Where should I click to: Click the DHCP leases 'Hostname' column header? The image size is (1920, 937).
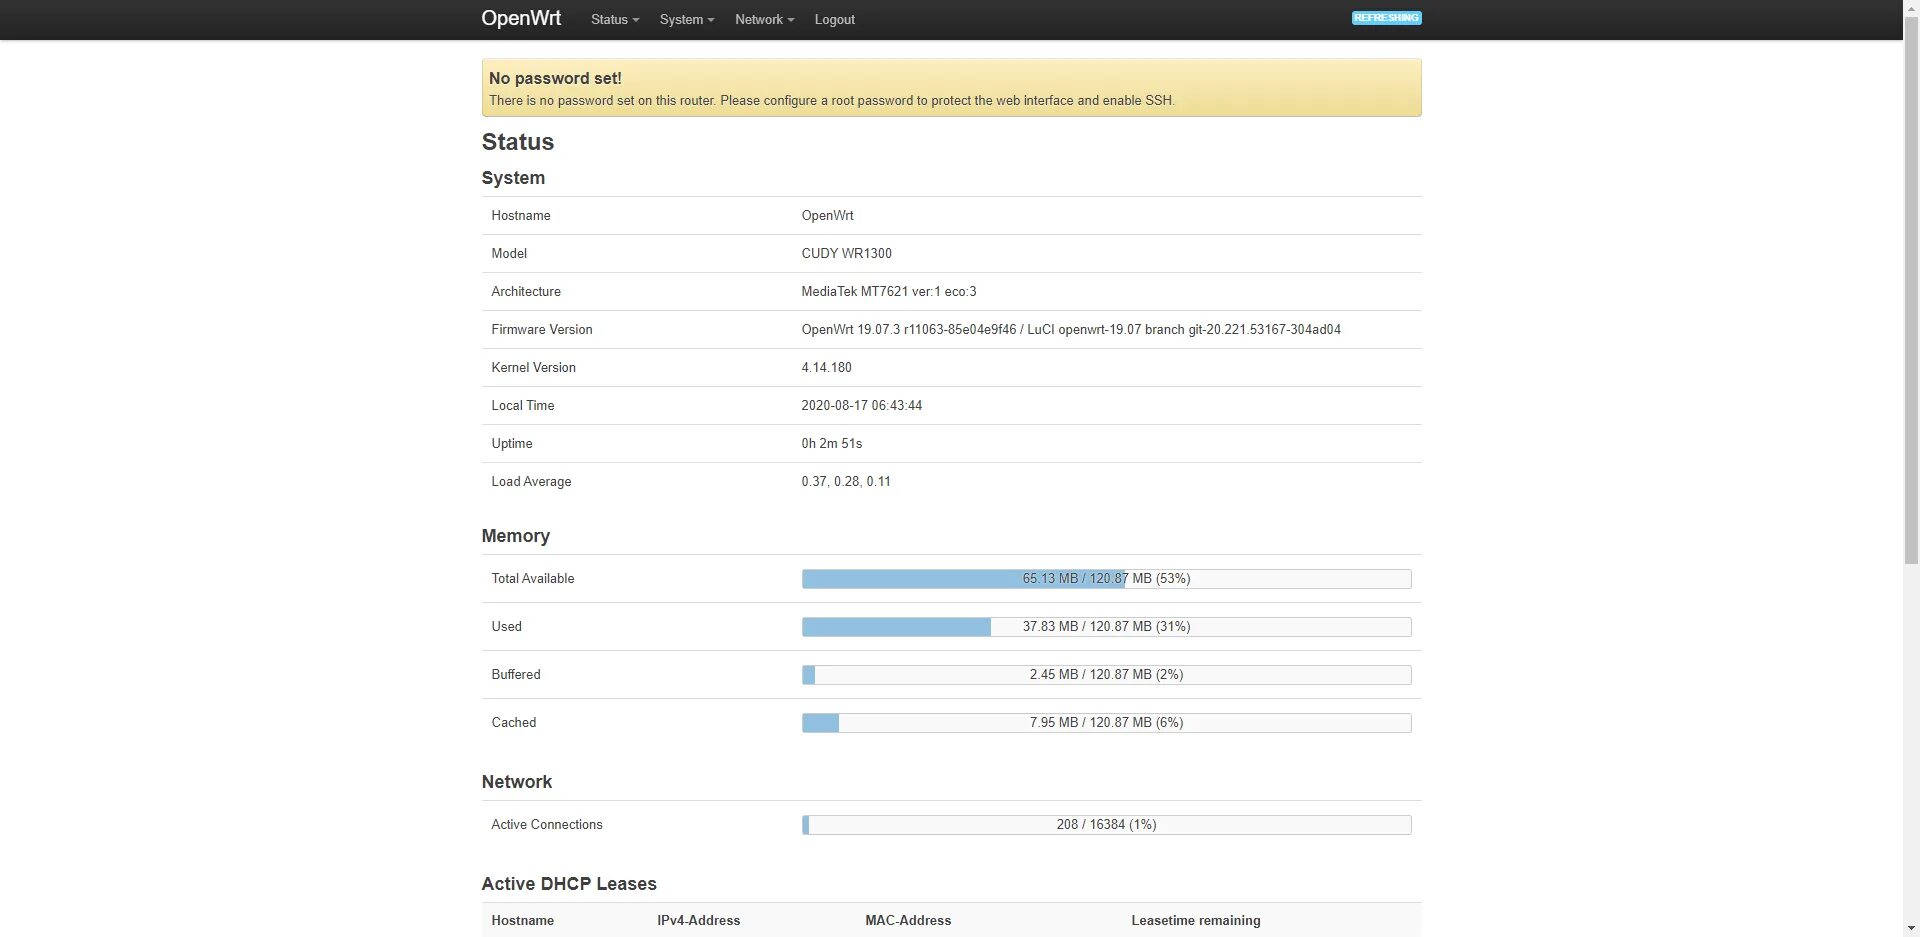coord(523,921)
